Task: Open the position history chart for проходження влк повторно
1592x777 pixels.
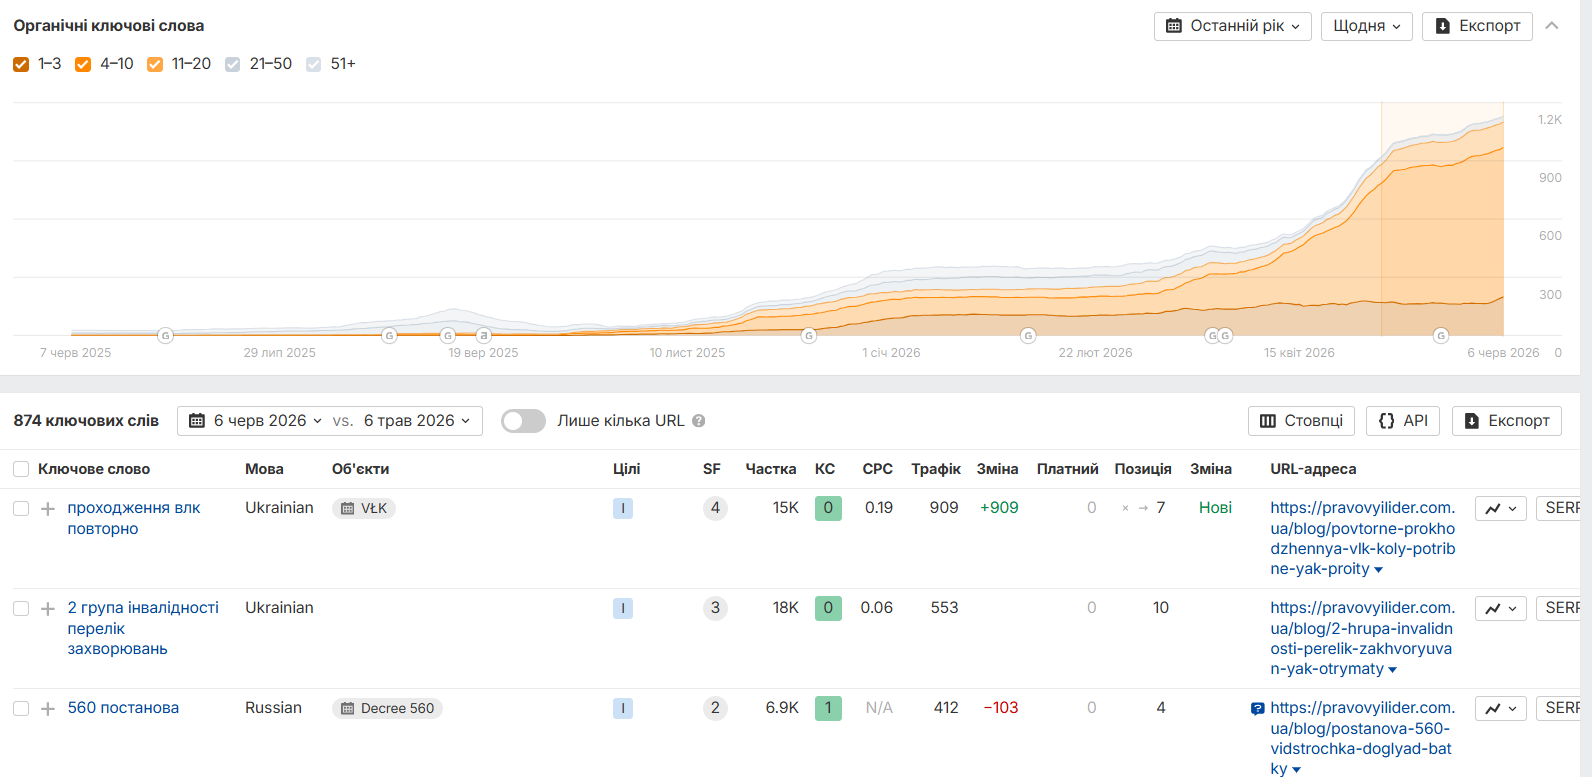Action: tap(1501, 508)
